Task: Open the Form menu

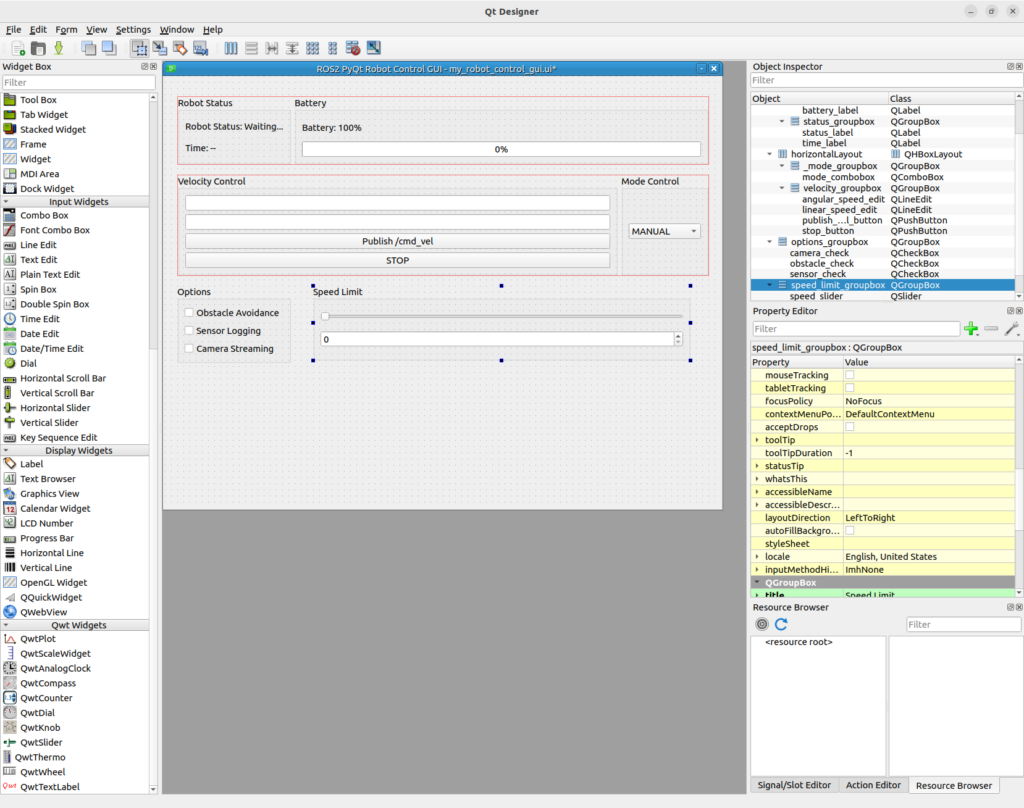Action: (x=66, y=29)
